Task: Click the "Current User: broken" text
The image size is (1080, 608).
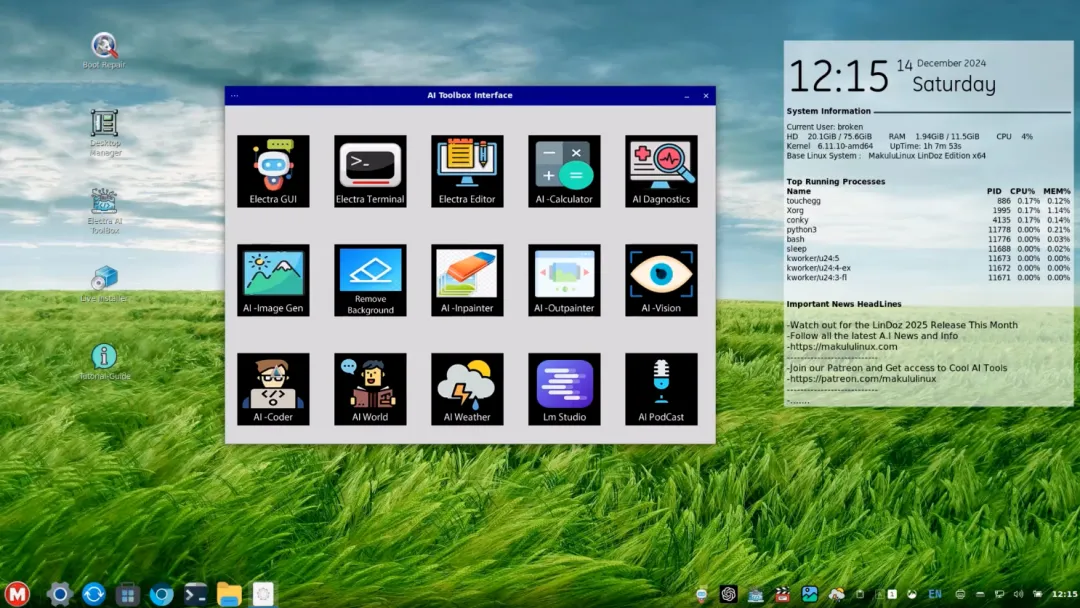Action: click(824, 127)
